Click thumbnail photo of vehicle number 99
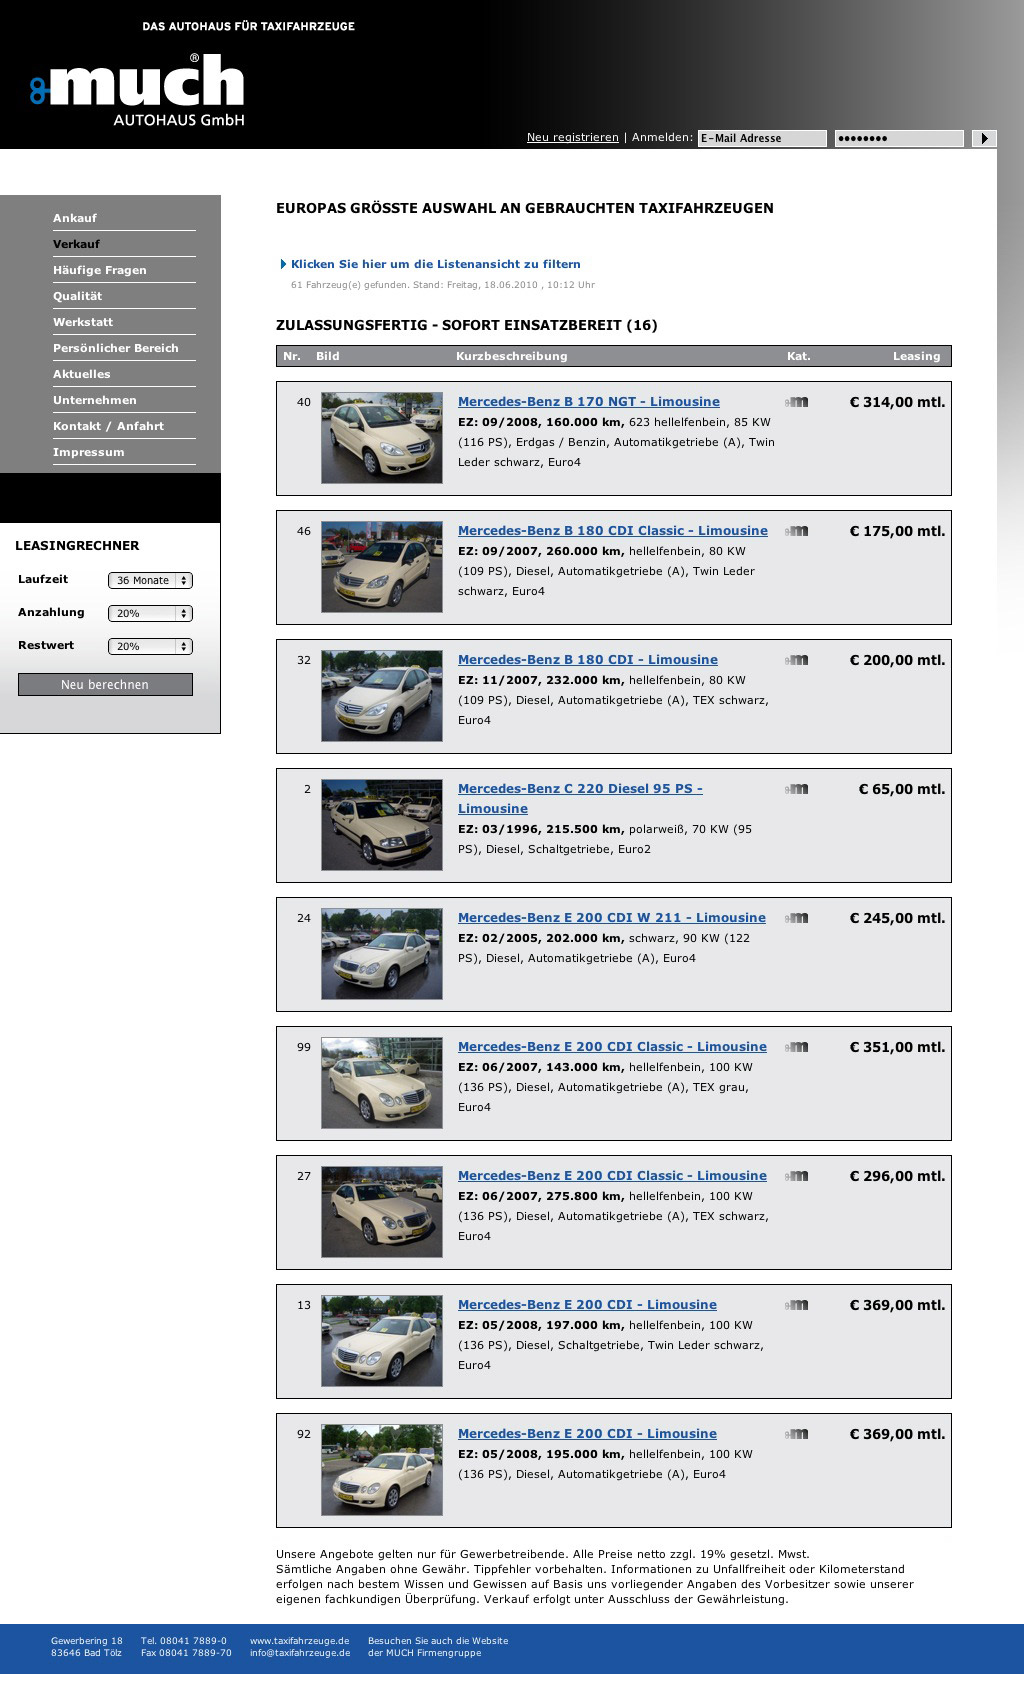The width and height of the screenshot is (1024, 1683). 382,1083
